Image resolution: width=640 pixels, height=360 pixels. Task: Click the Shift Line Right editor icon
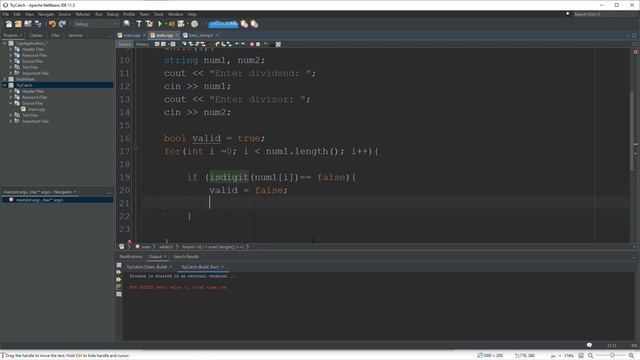243,44
